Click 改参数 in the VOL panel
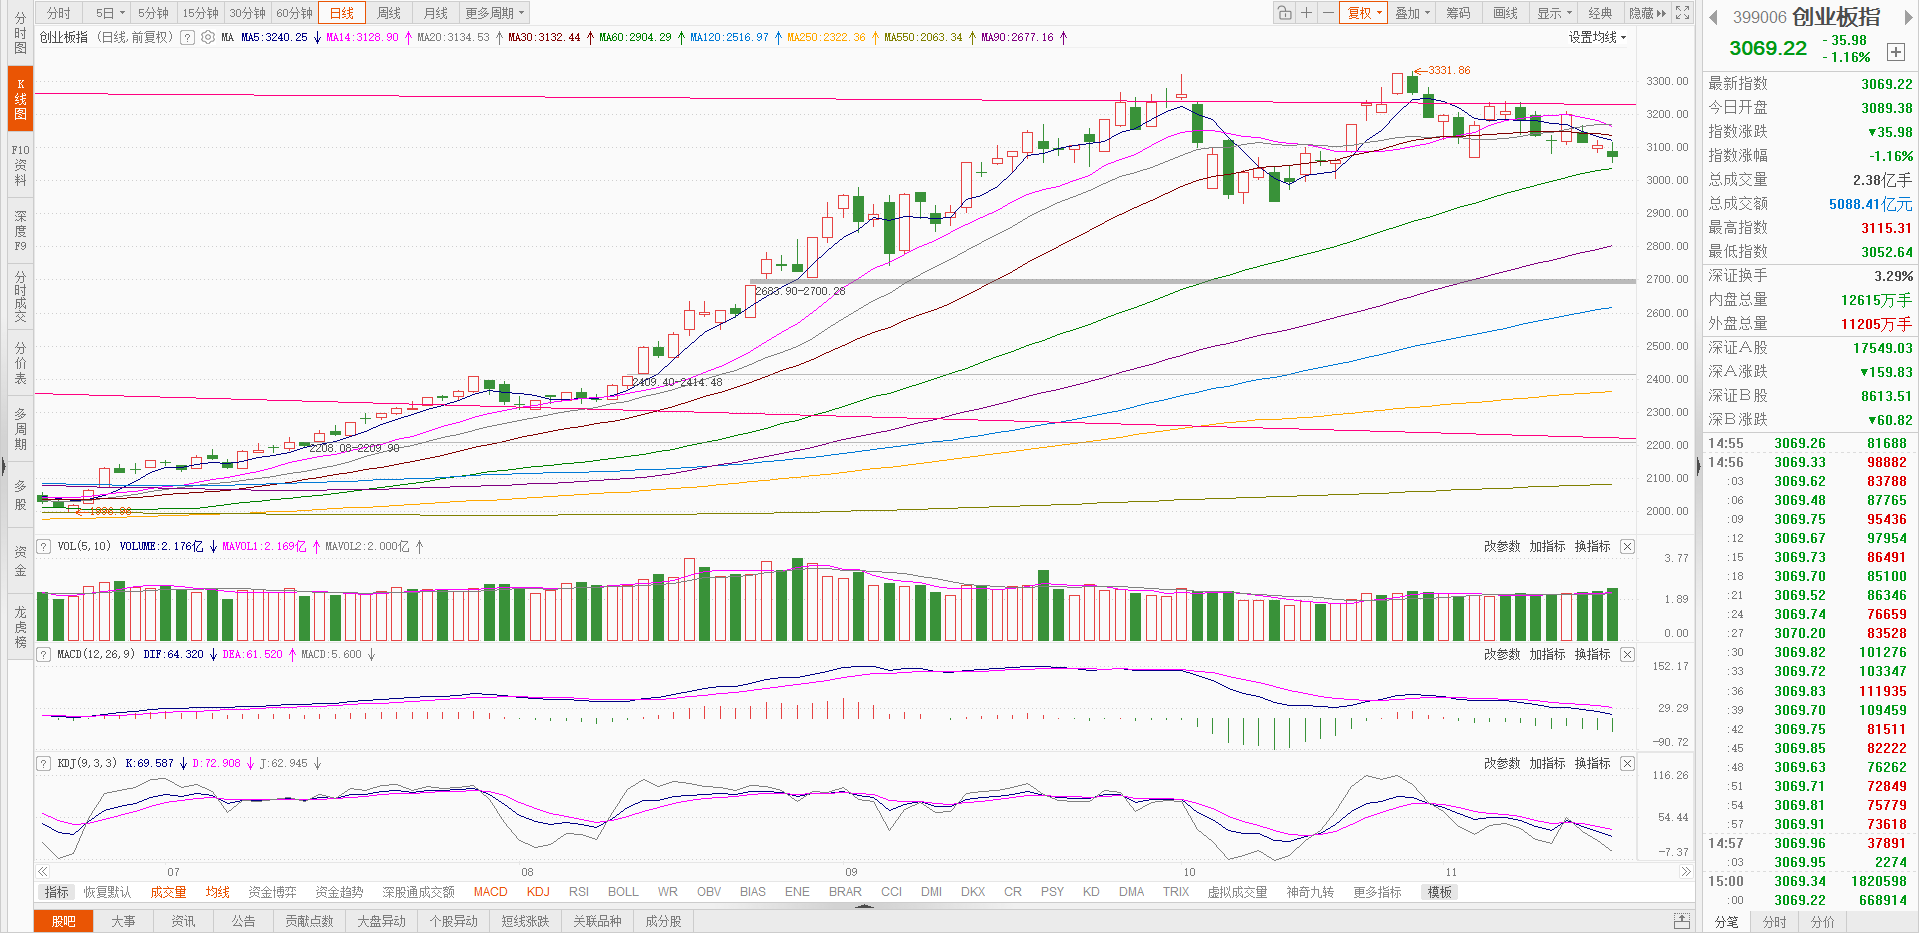This screenshot has width=1919, height=933. click(1501, 546)
